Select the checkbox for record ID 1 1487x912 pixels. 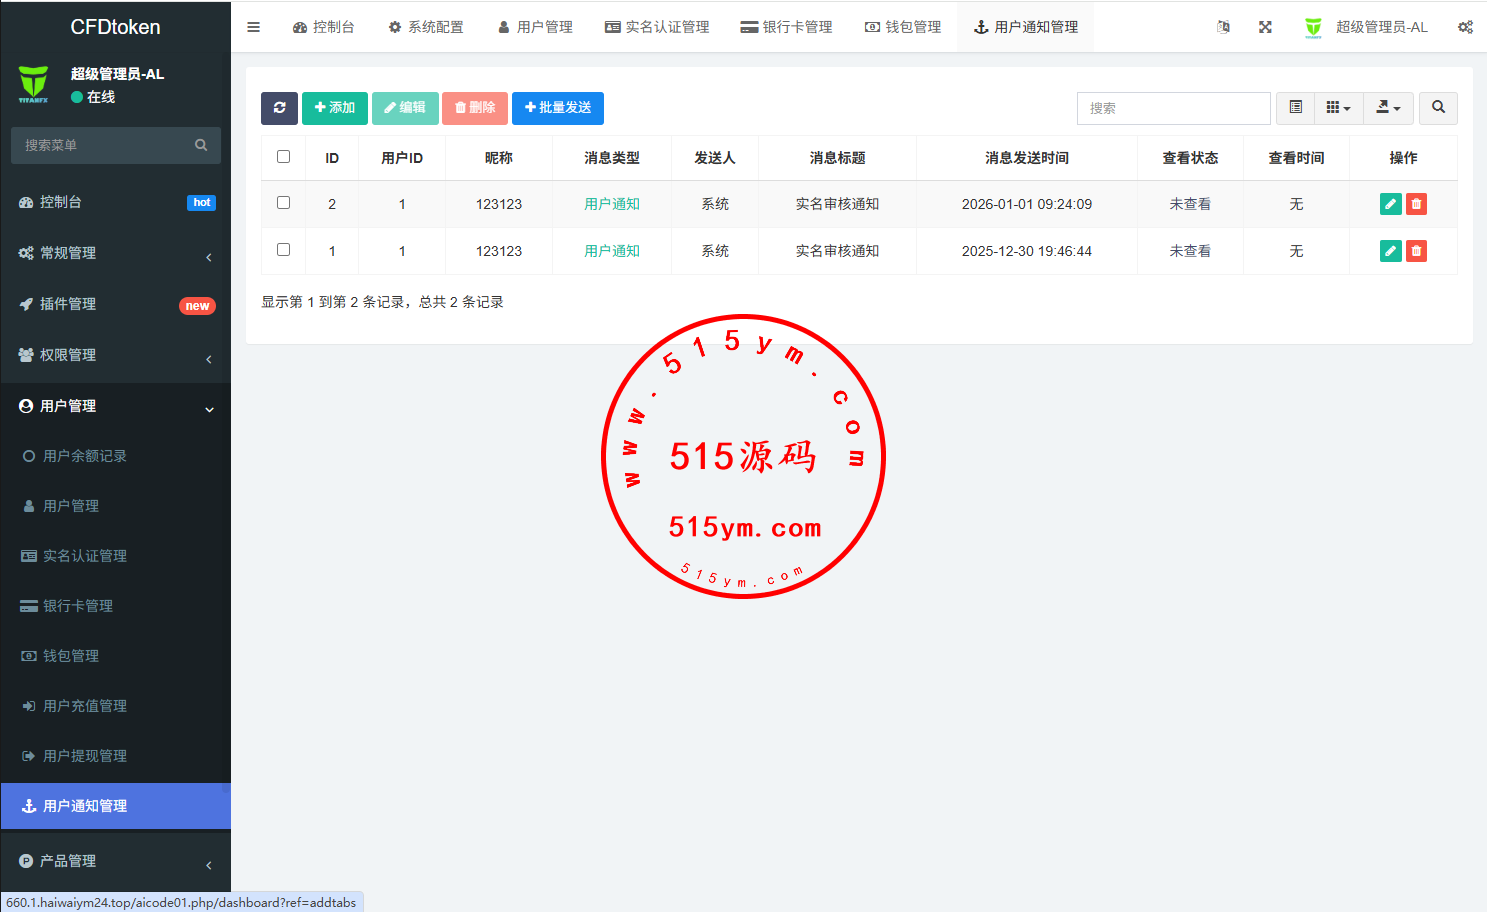coord(284,250)
